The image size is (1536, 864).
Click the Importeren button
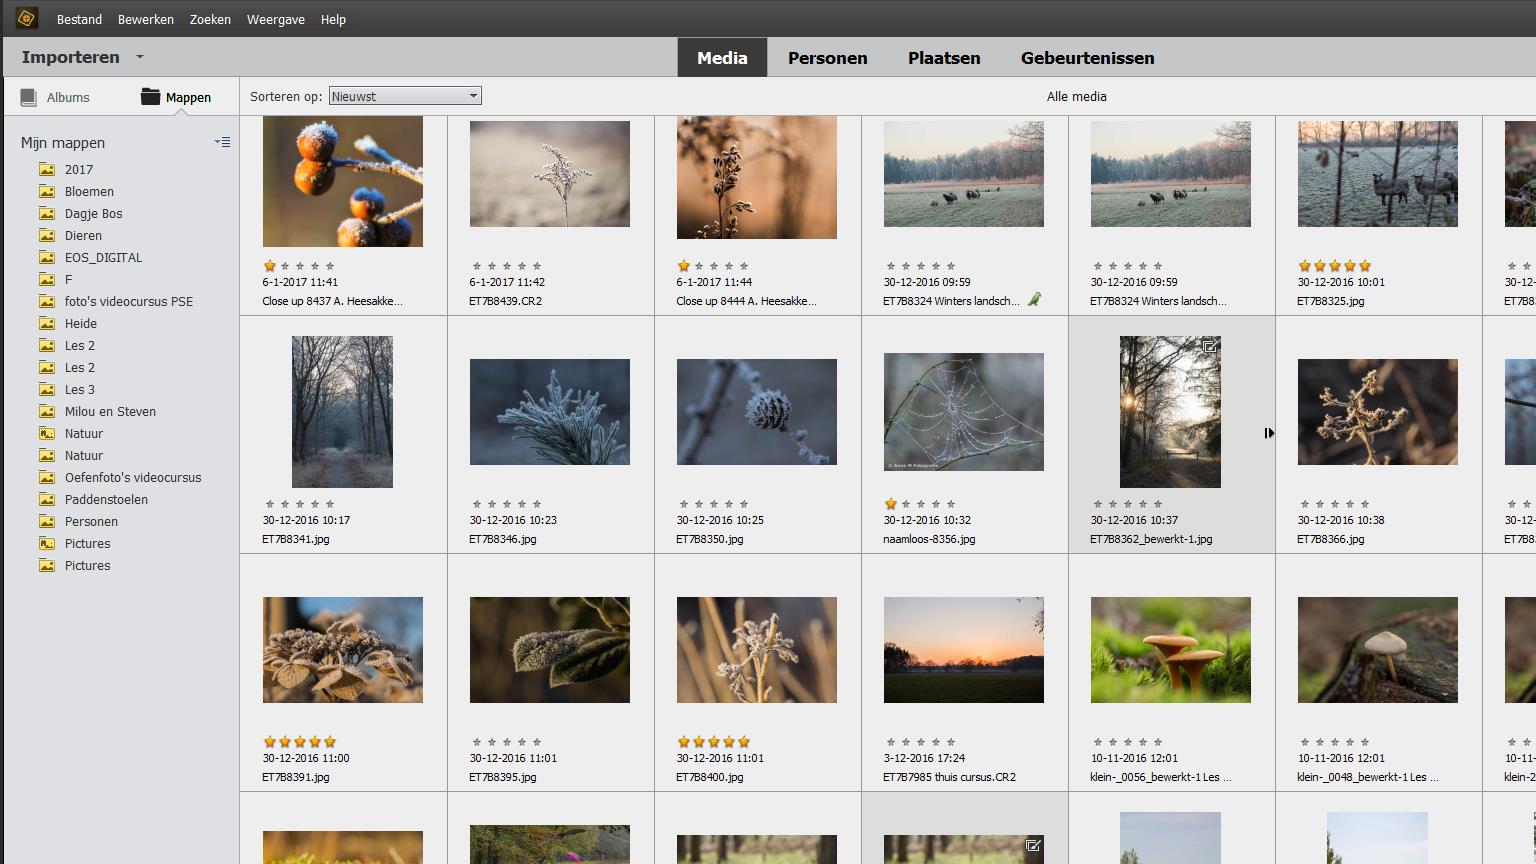[70, 57]
